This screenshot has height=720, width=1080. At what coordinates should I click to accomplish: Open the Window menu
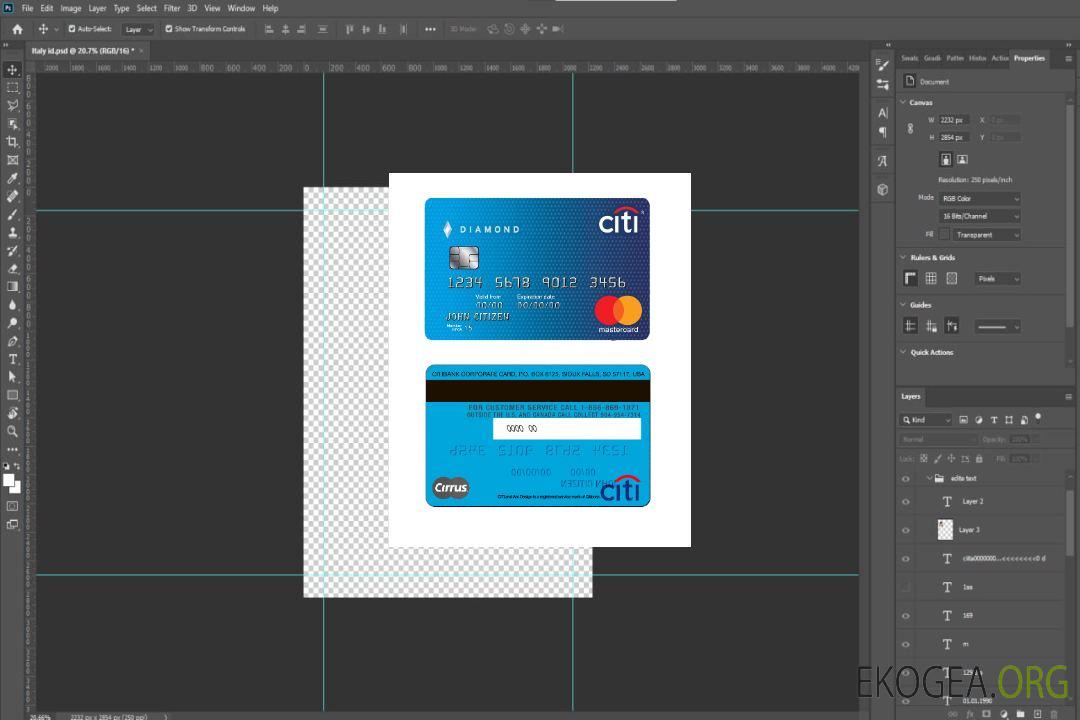tap(241, 8)
